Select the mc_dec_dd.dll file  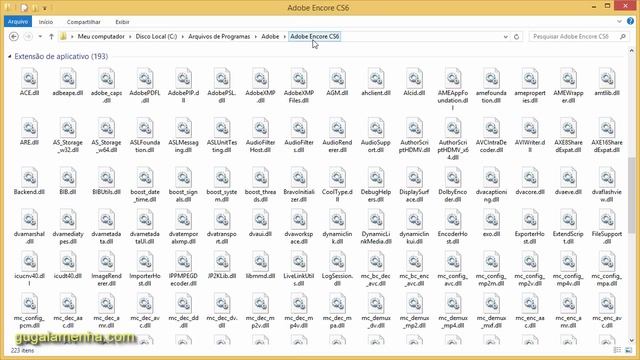[183, 311]
